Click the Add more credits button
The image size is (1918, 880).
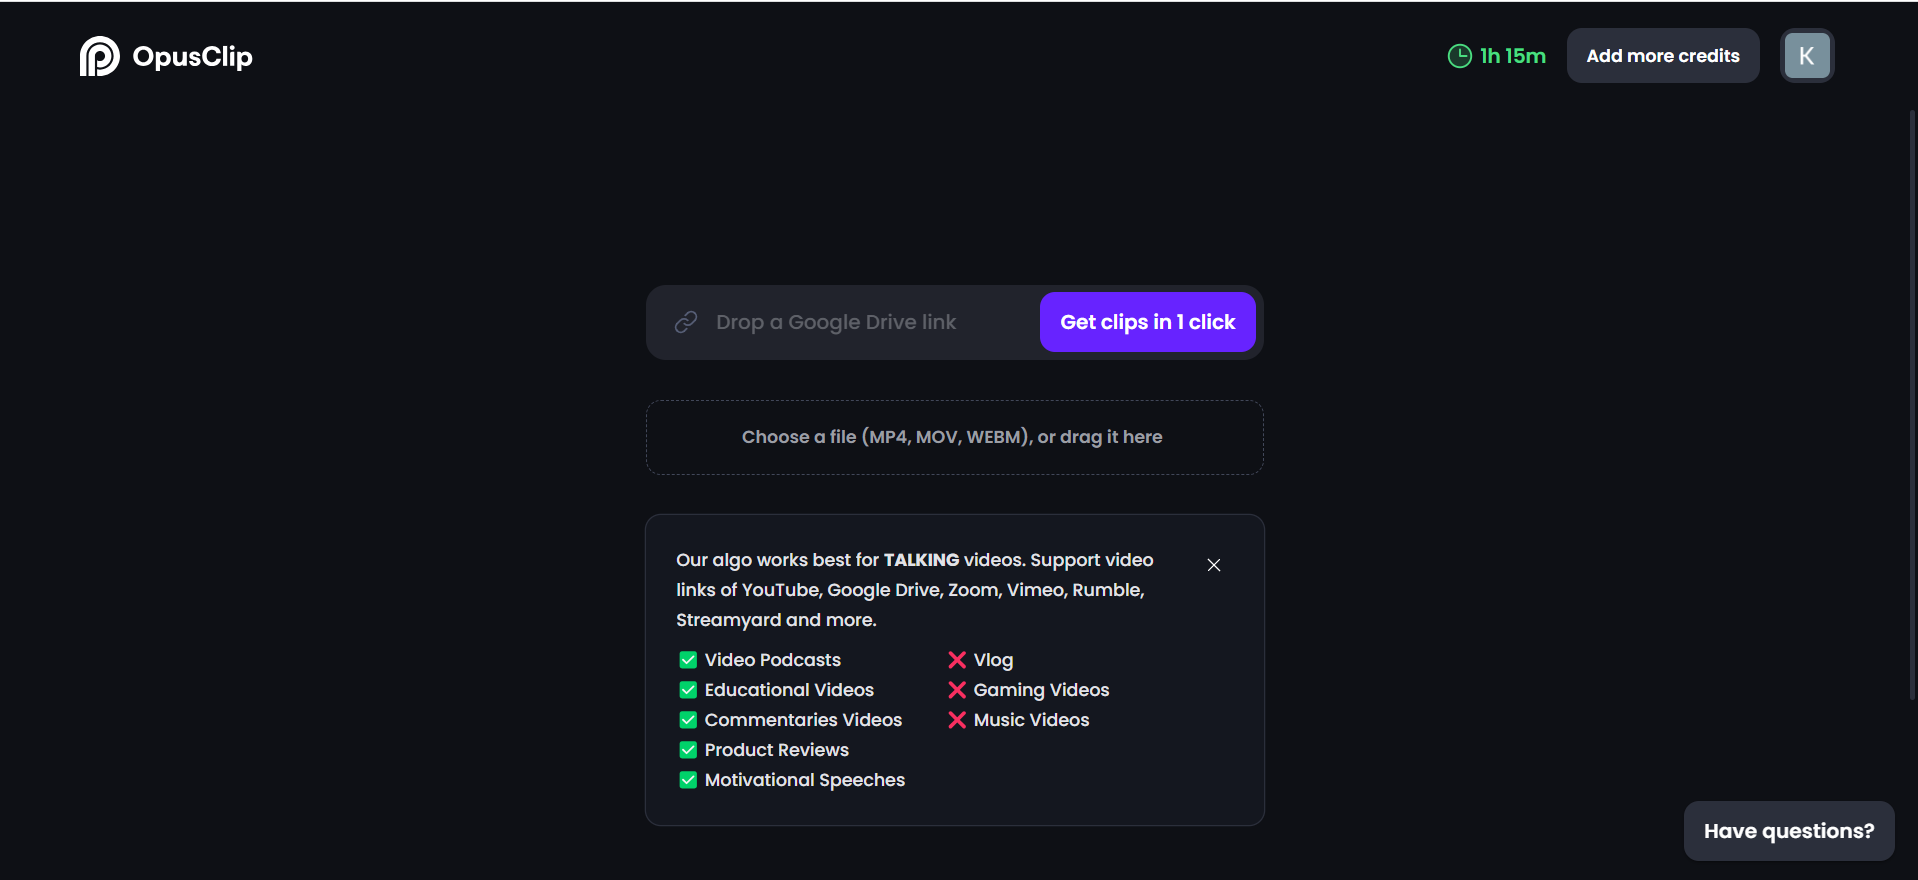coord(1662,56)
